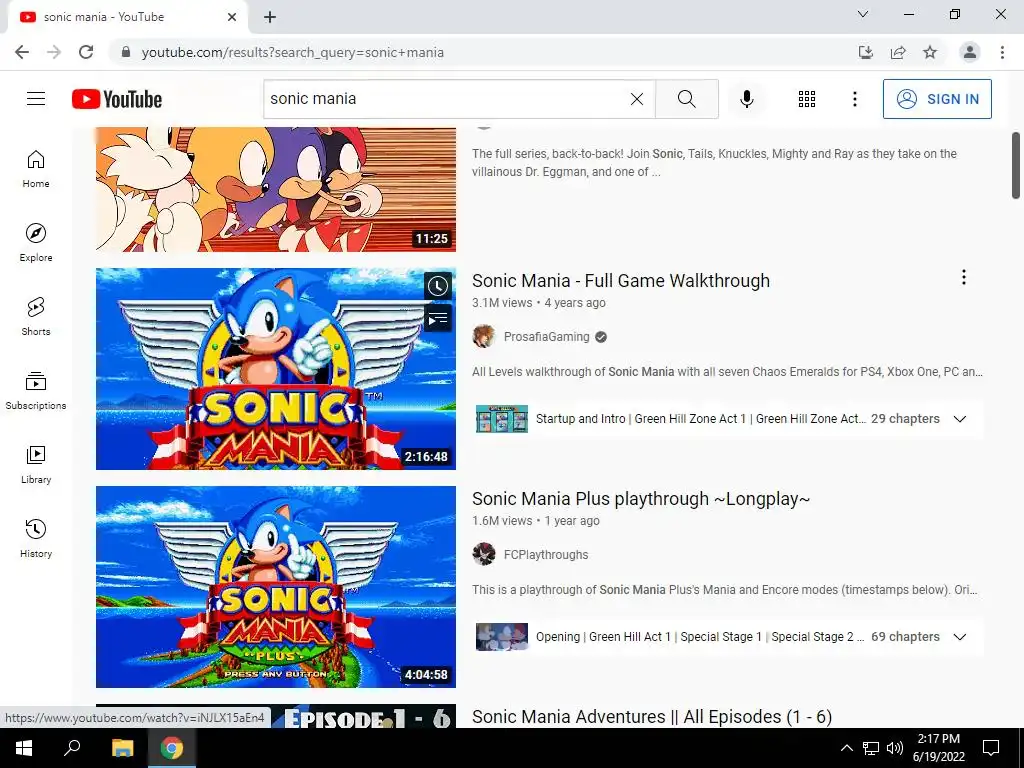Screen dimensions: 1024x768
Task: Click the Chrome taskbar icon
Action: pos(172,748)
